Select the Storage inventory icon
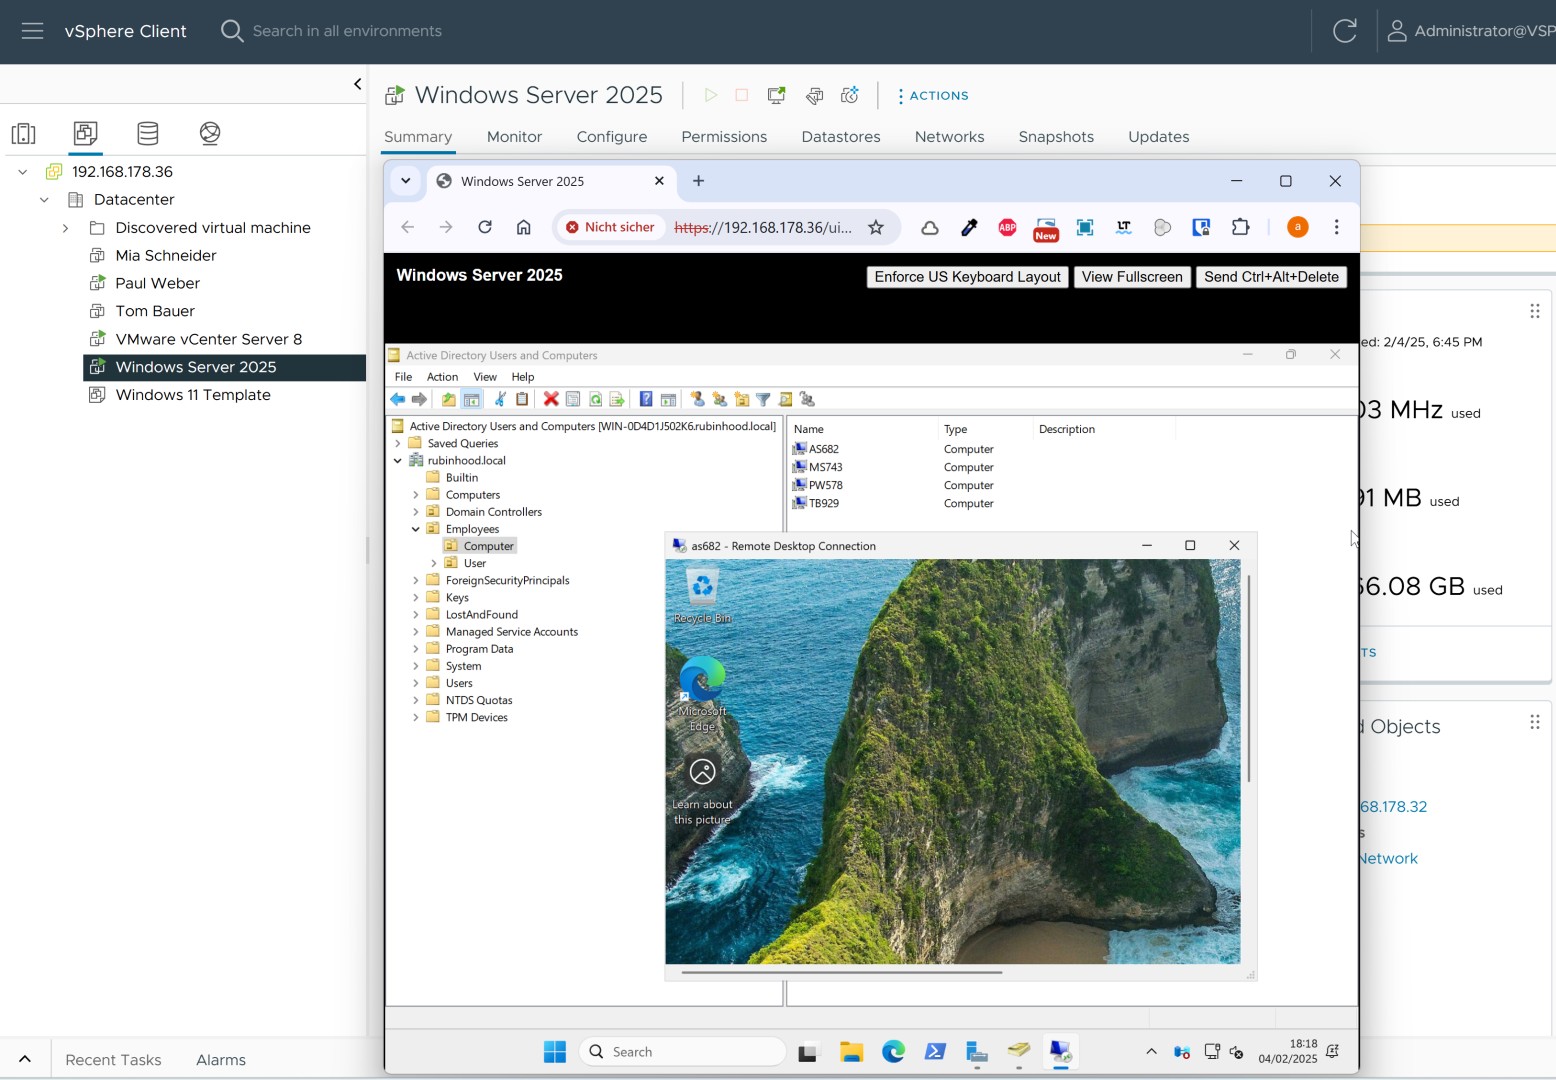This screenshot has height=1080, width=1556. coord(148,133)
